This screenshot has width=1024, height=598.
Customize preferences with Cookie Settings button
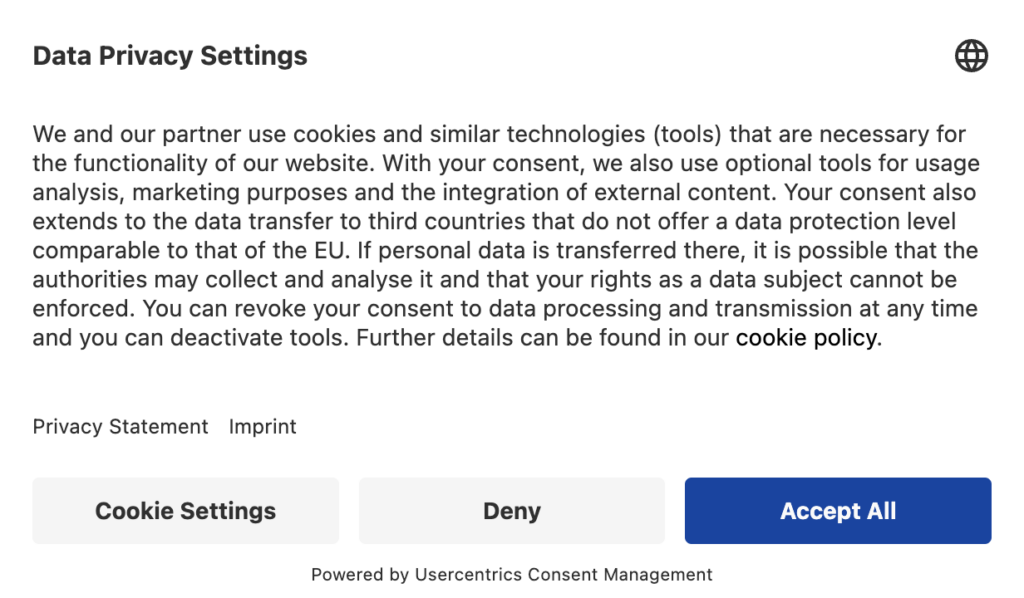(185, 511)
